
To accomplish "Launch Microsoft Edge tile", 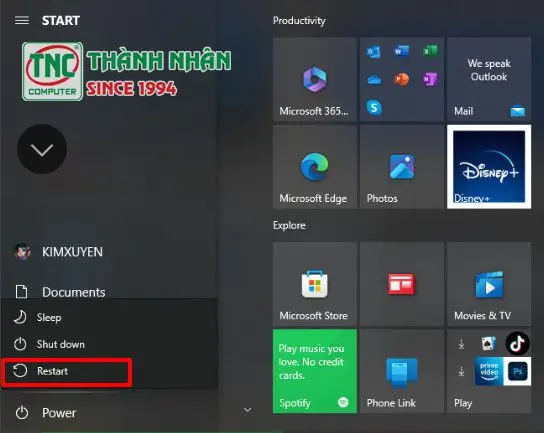I will tap(315, 167).
